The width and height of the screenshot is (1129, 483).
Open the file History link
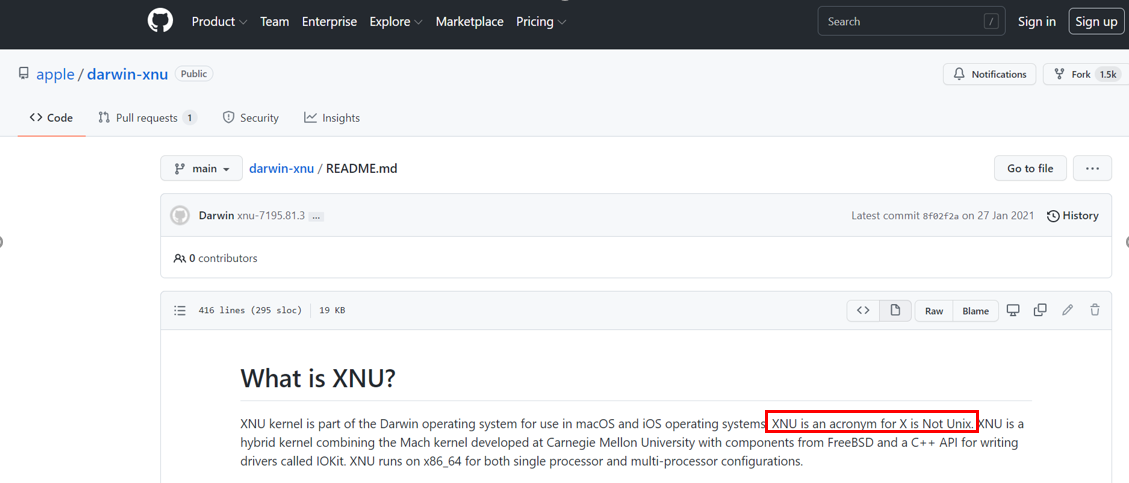[x=1073, y=215]
